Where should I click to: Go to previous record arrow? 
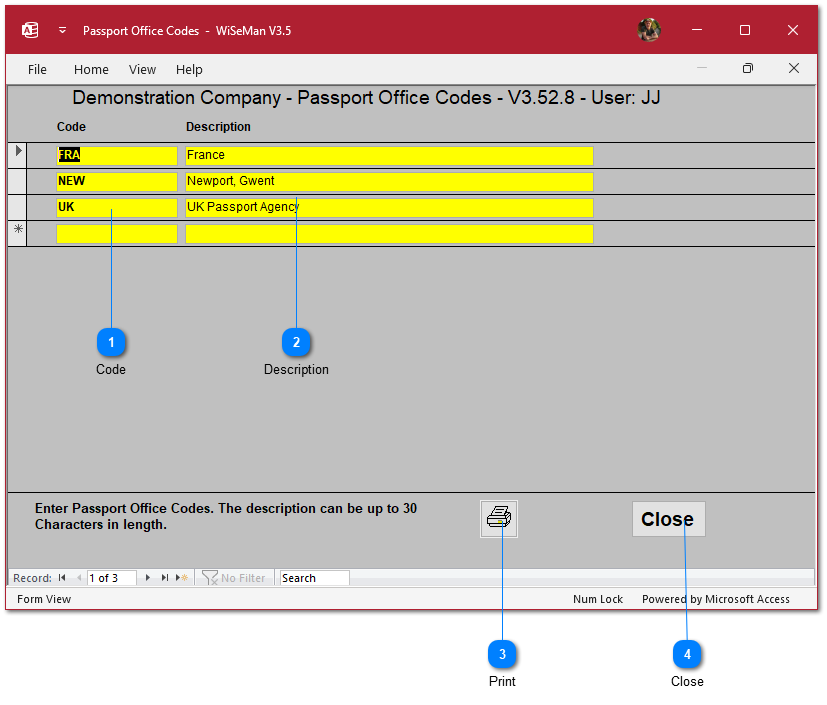[79, 578]
